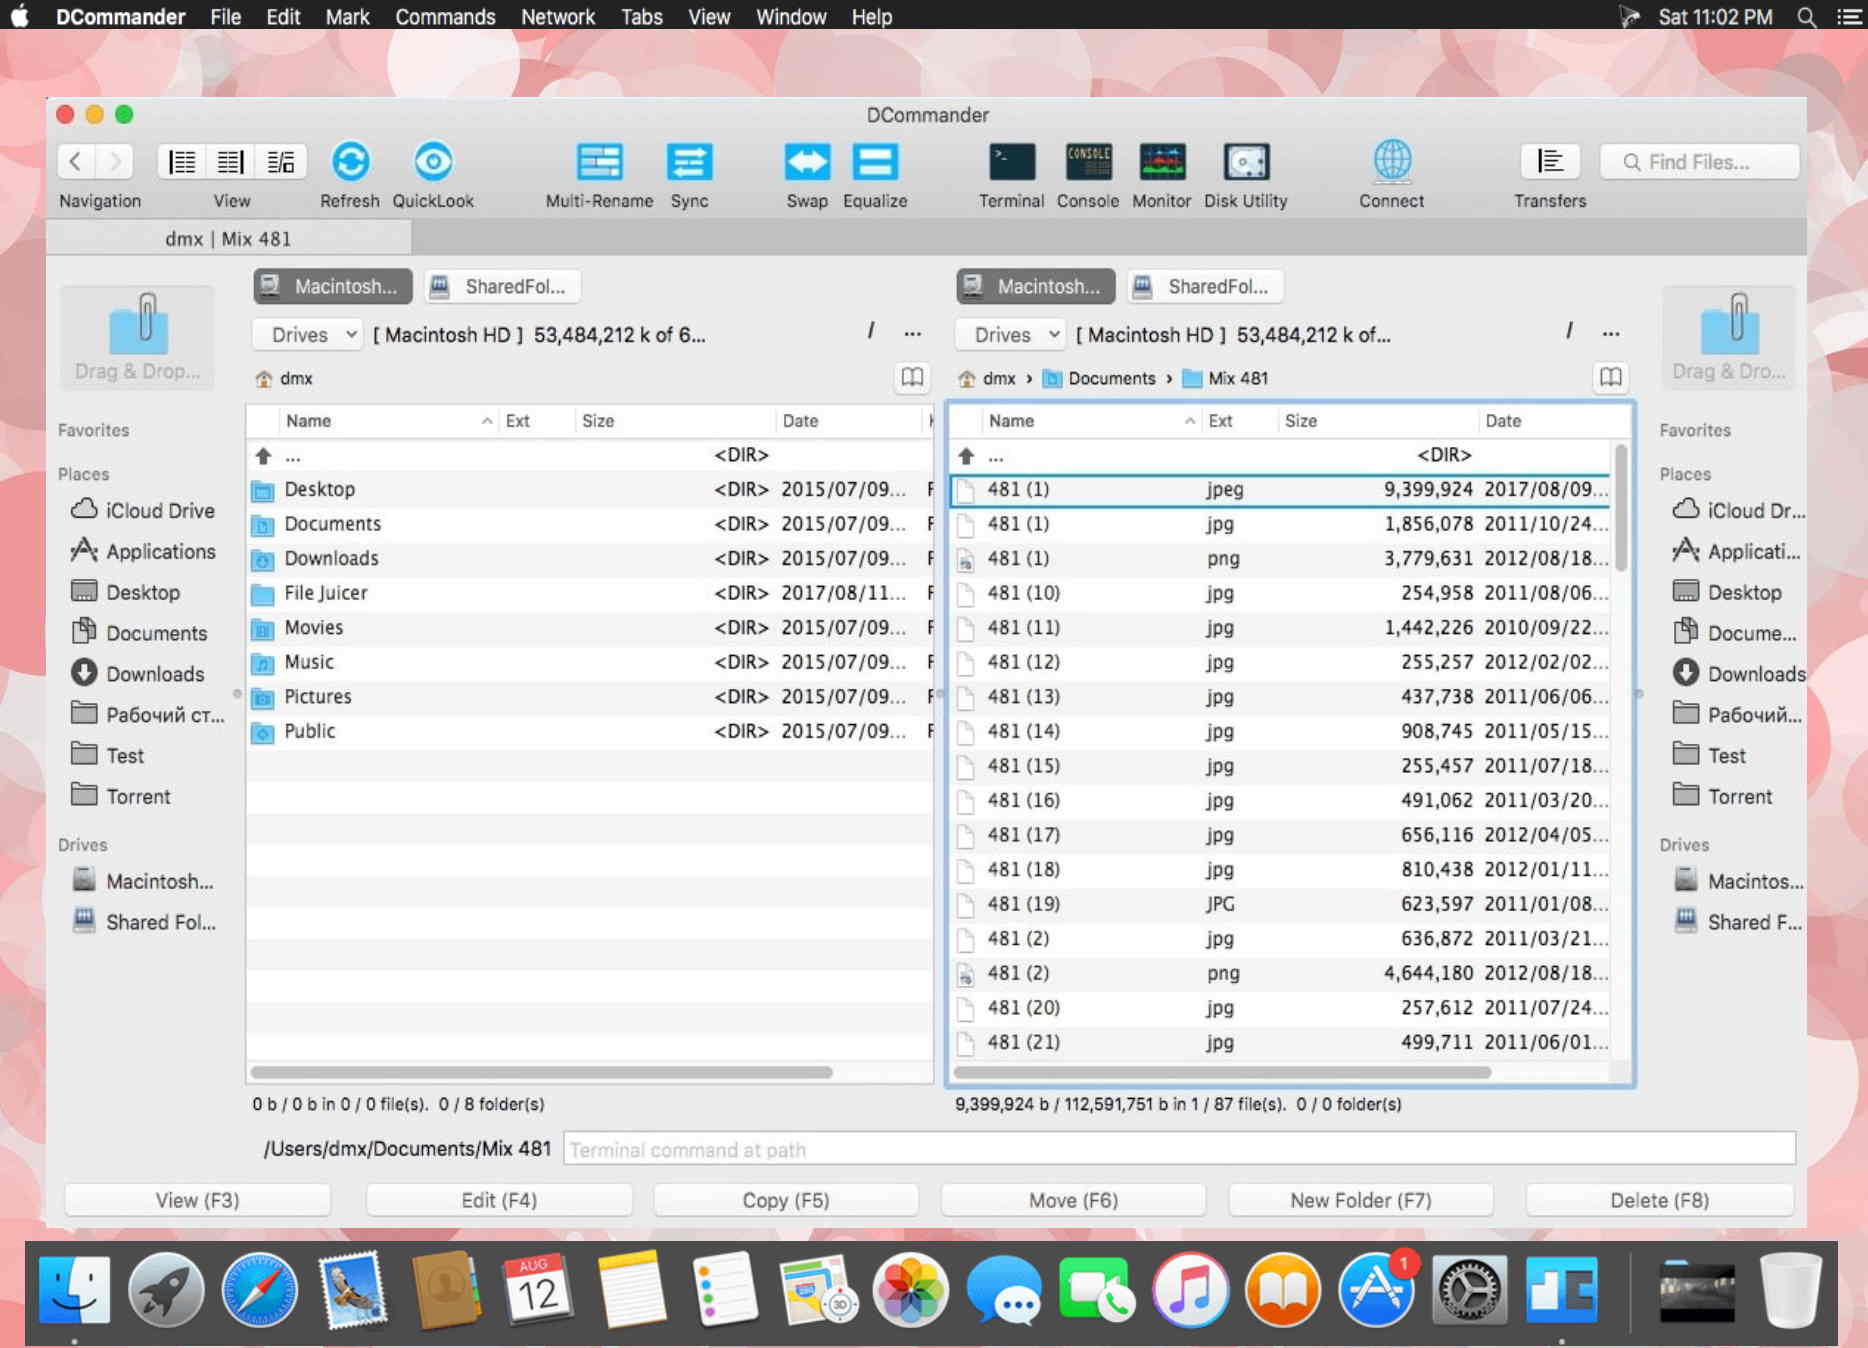Viewport: 1868px width, 1348px height.
Task: Go up via right panel parent row
Action: coord(1279,455)
